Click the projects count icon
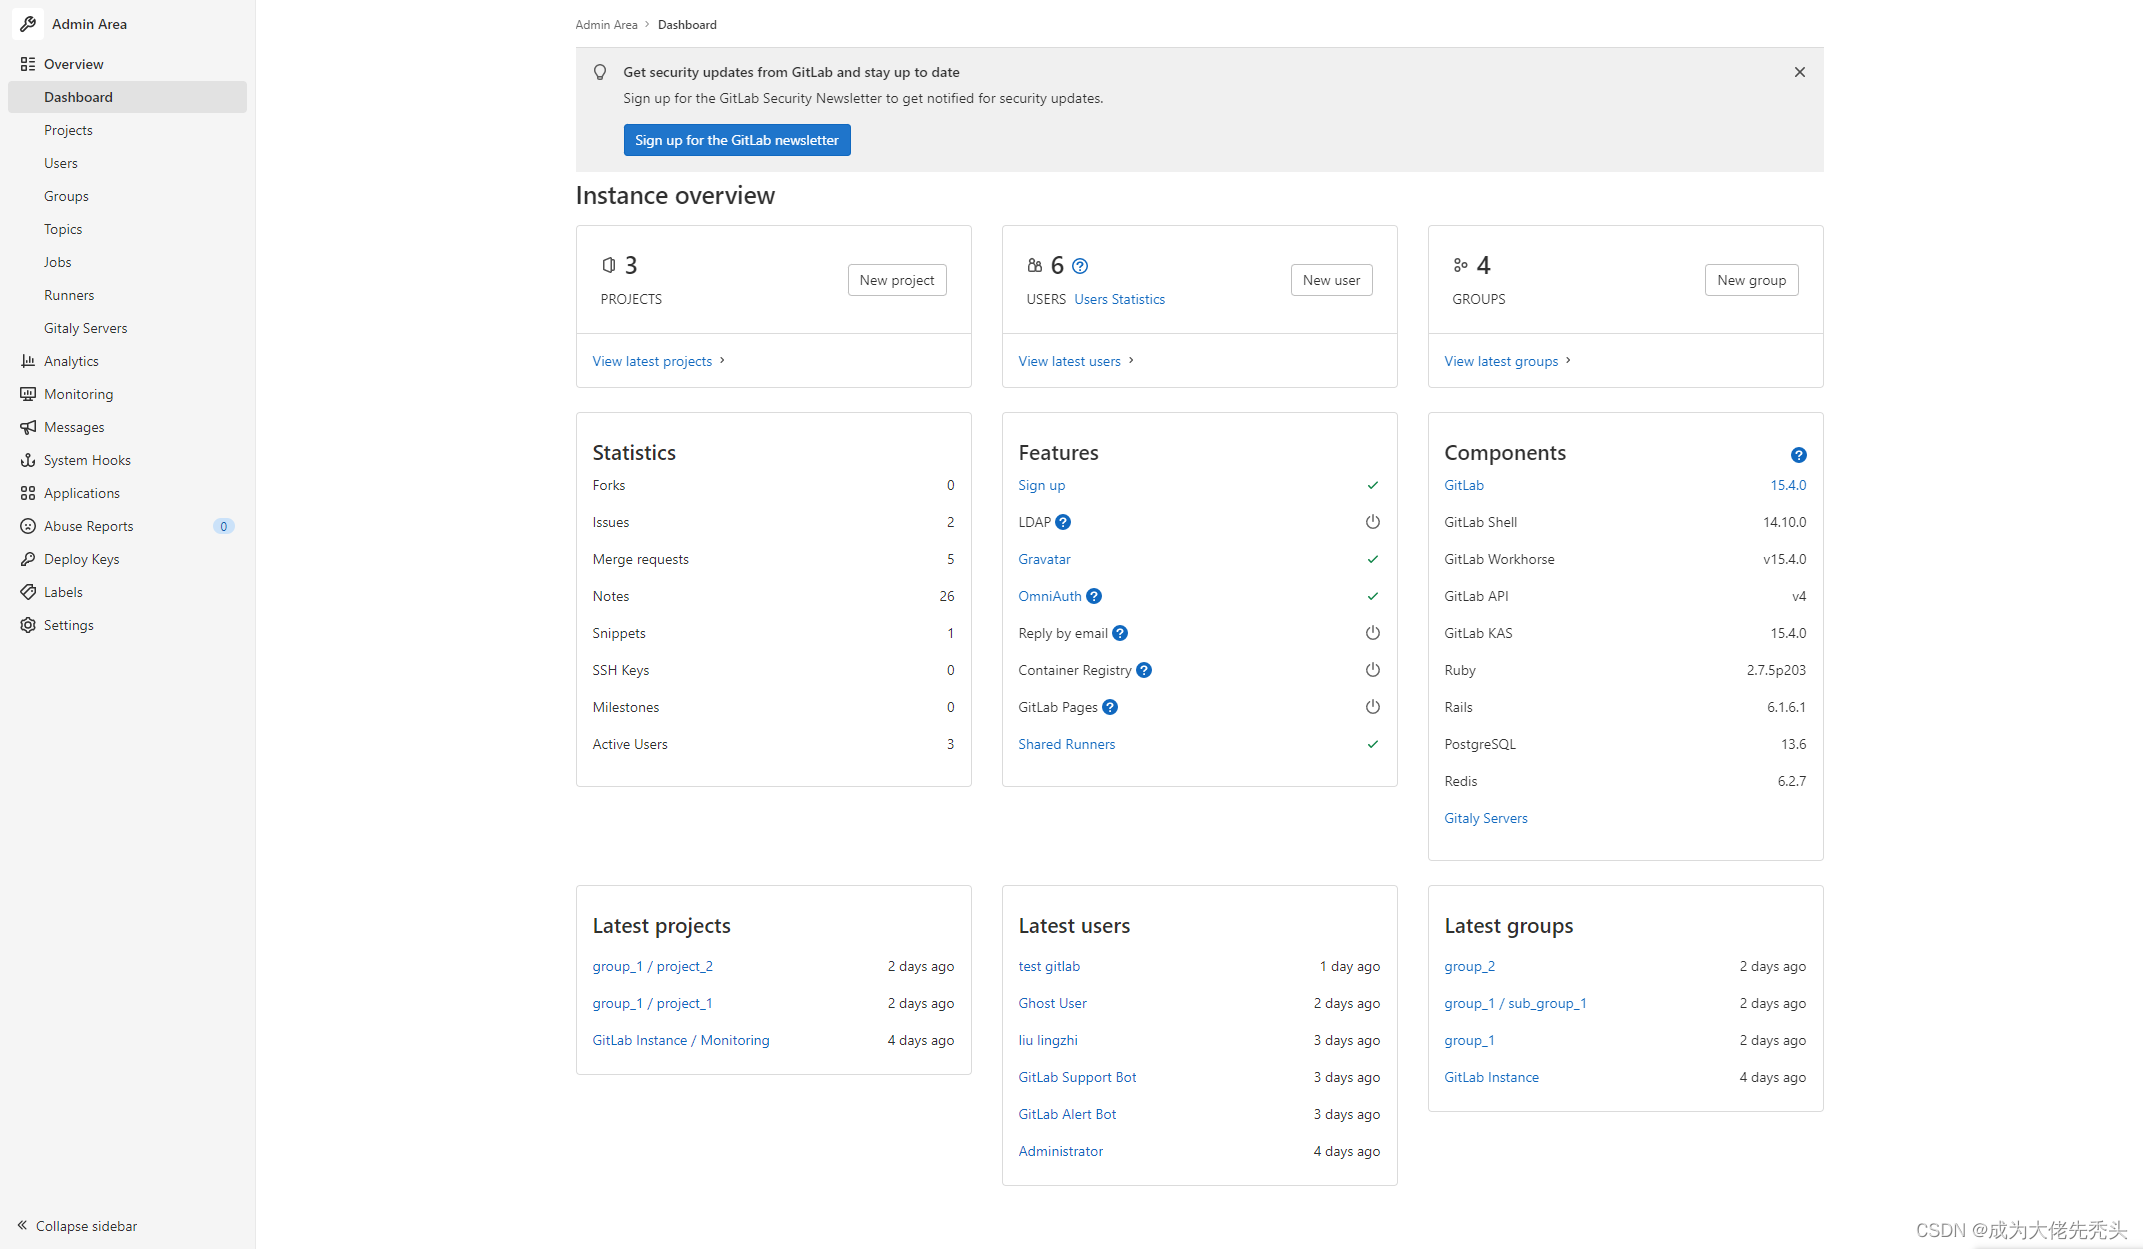The height and width of the screenshot is (1249, 2143). coord(609,265)
